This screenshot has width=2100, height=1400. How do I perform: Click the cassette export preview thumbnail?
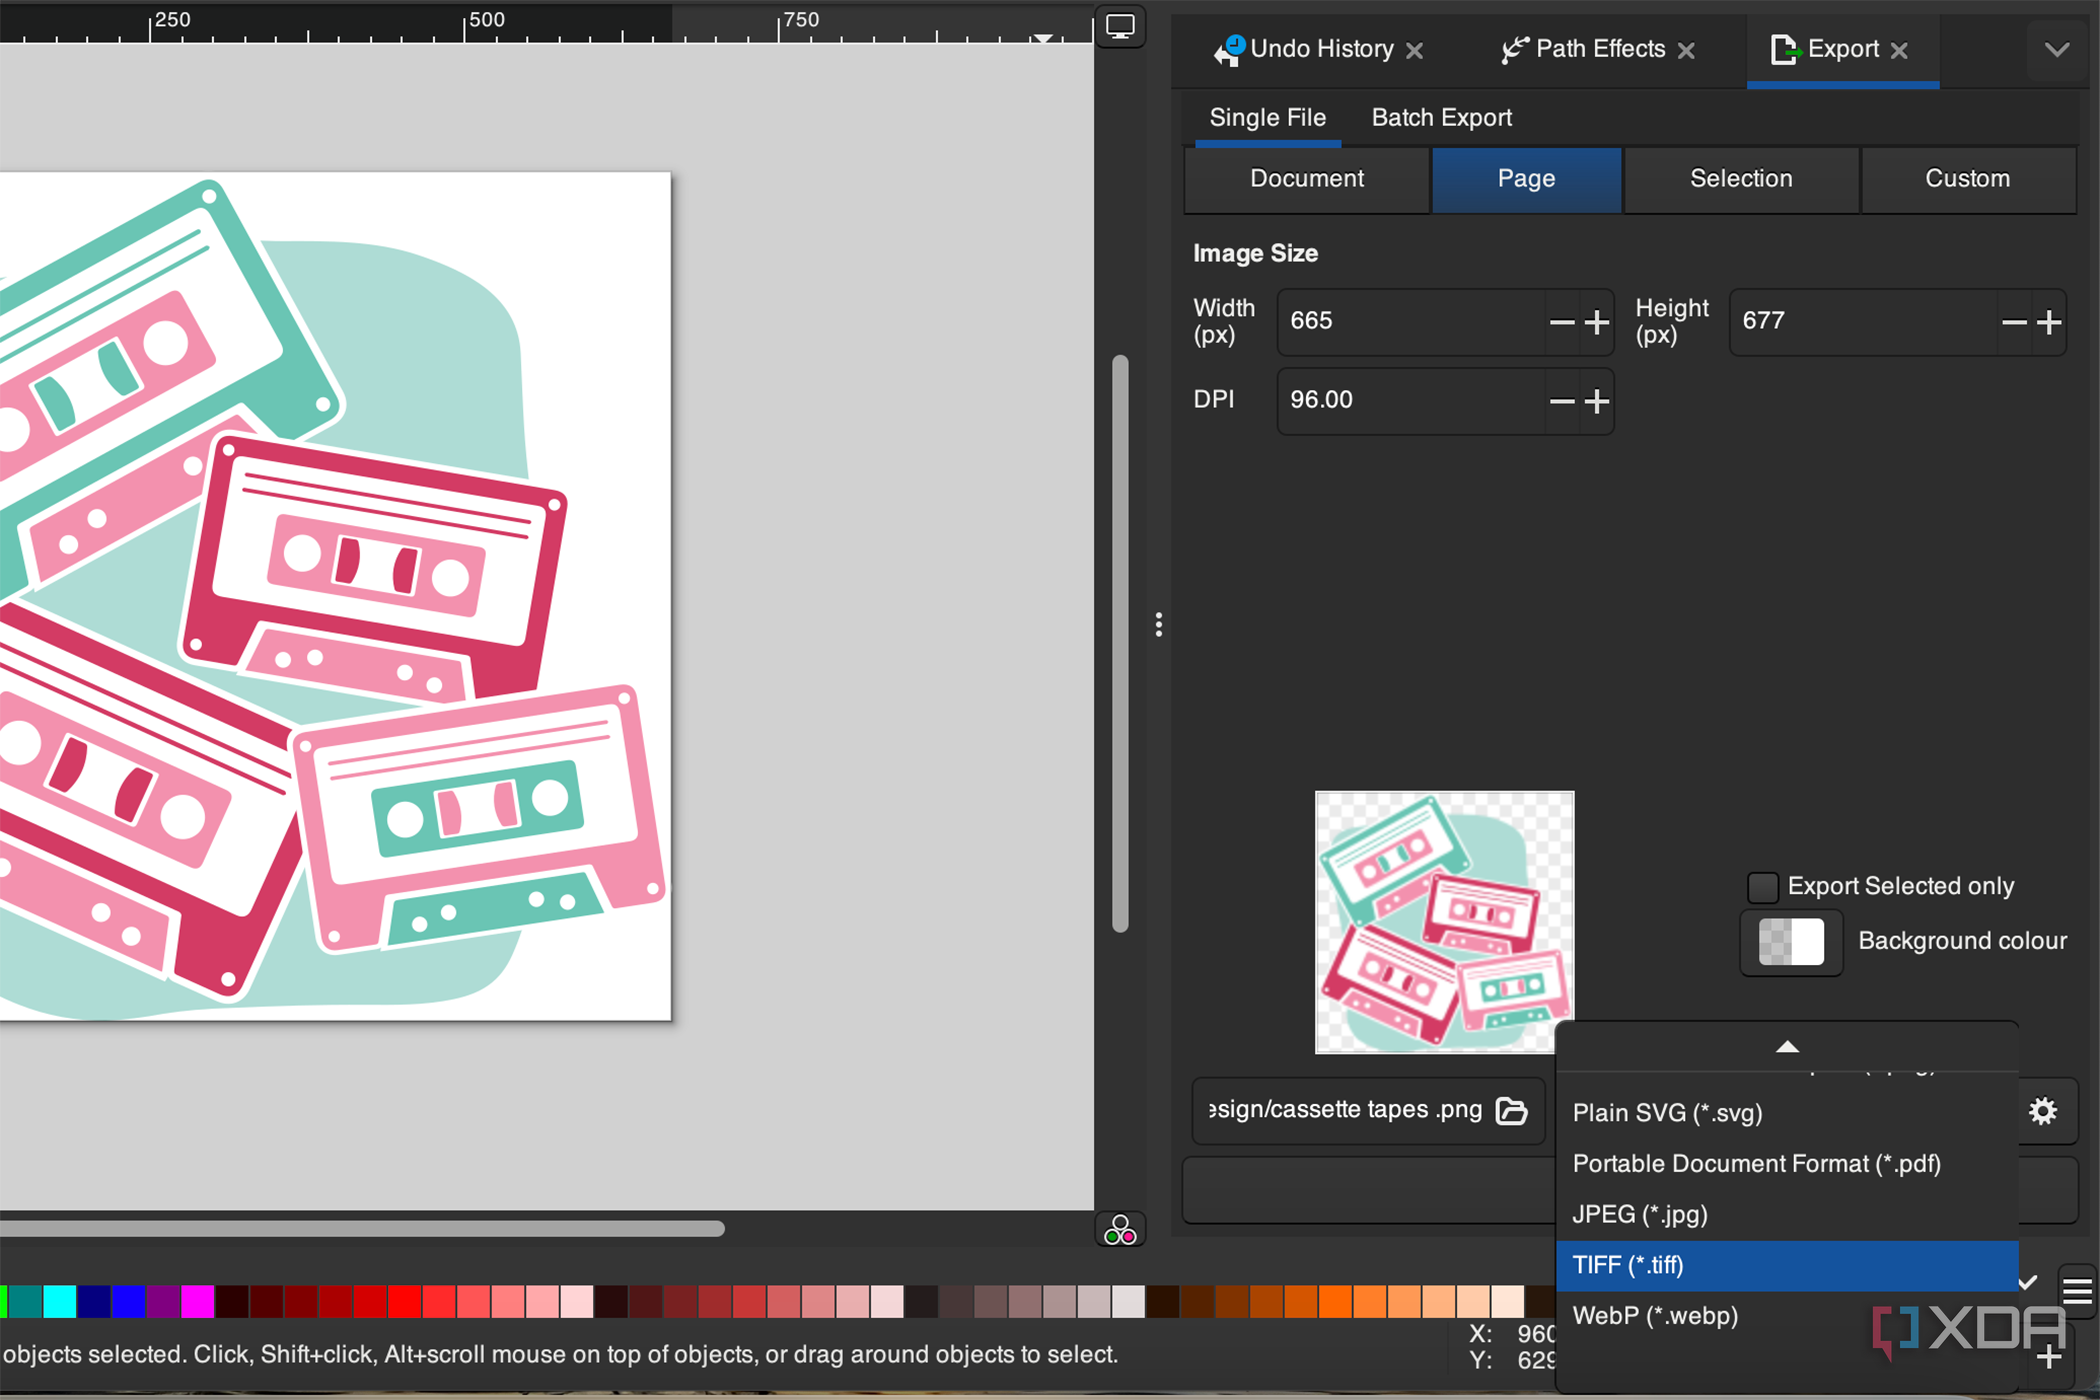[x=1444, y=922]
